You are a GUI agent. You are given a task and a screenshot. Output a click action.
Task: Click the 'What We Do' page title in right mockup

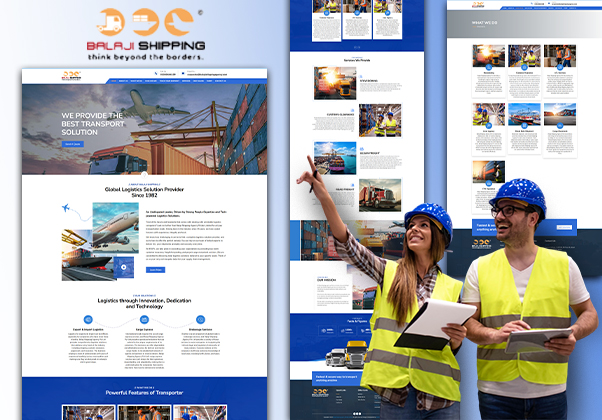pyautogui.click(x=484, y=23)
